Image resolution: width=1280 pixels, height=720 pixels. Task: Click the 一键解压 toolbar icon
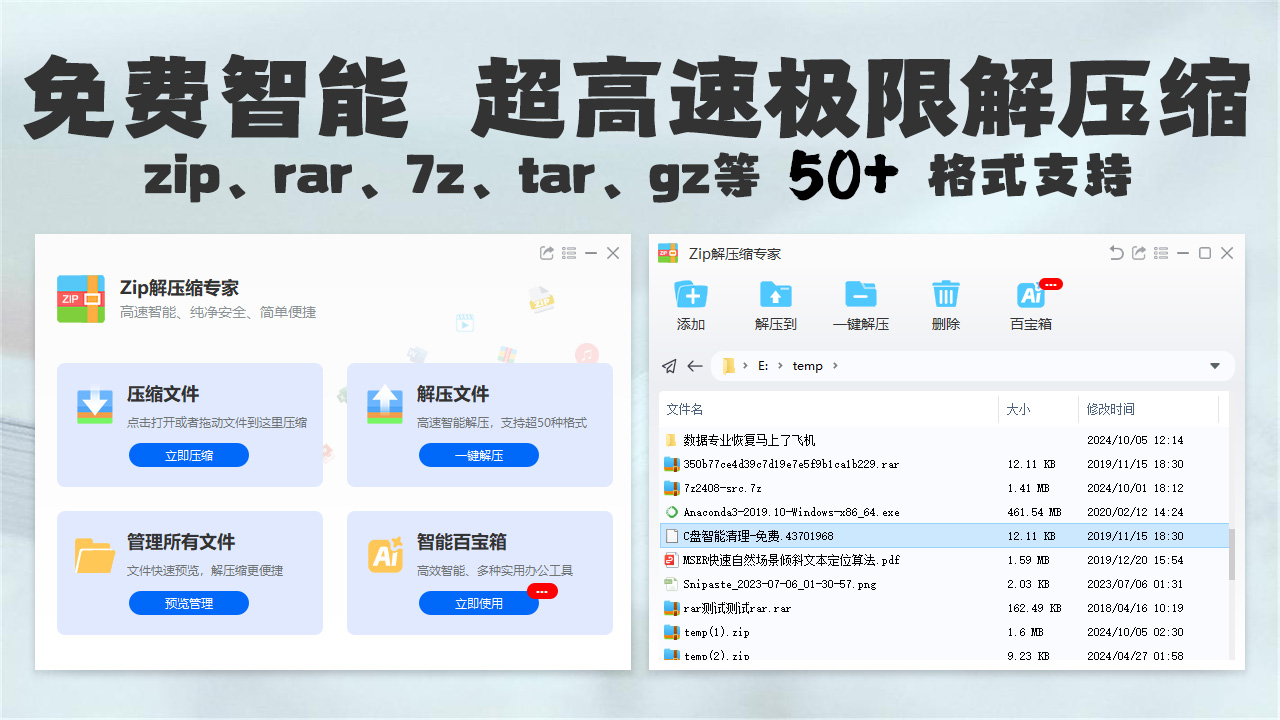point(860,293)
